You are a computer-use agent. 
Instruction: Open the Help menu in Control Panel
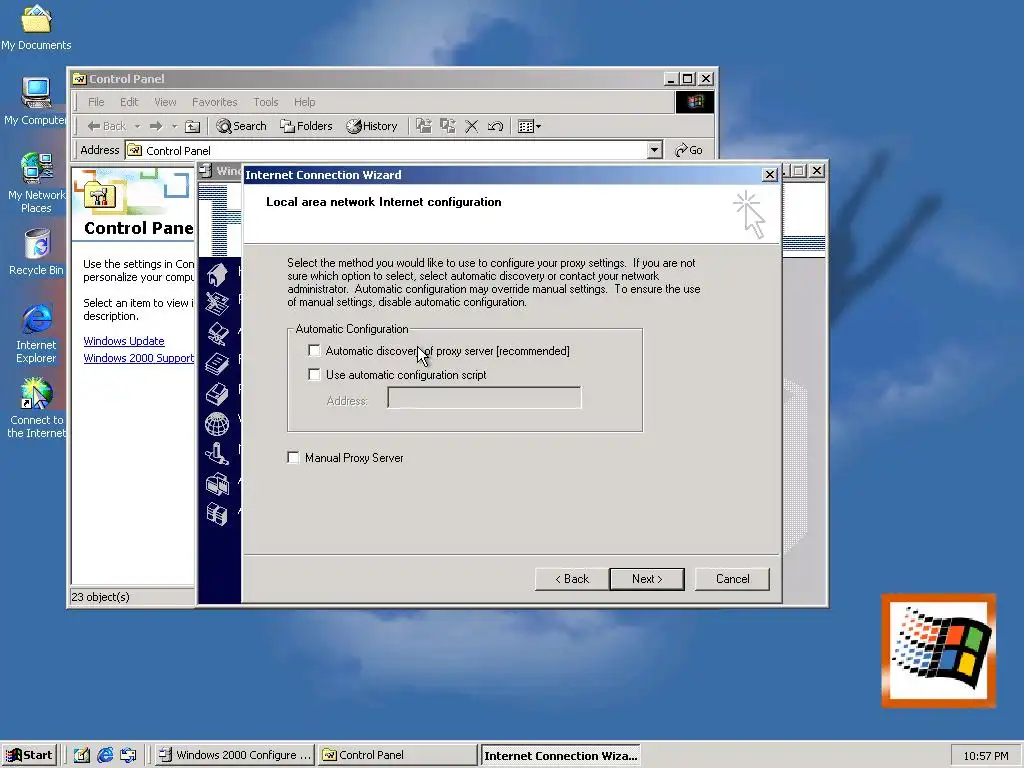click(304, 102)
